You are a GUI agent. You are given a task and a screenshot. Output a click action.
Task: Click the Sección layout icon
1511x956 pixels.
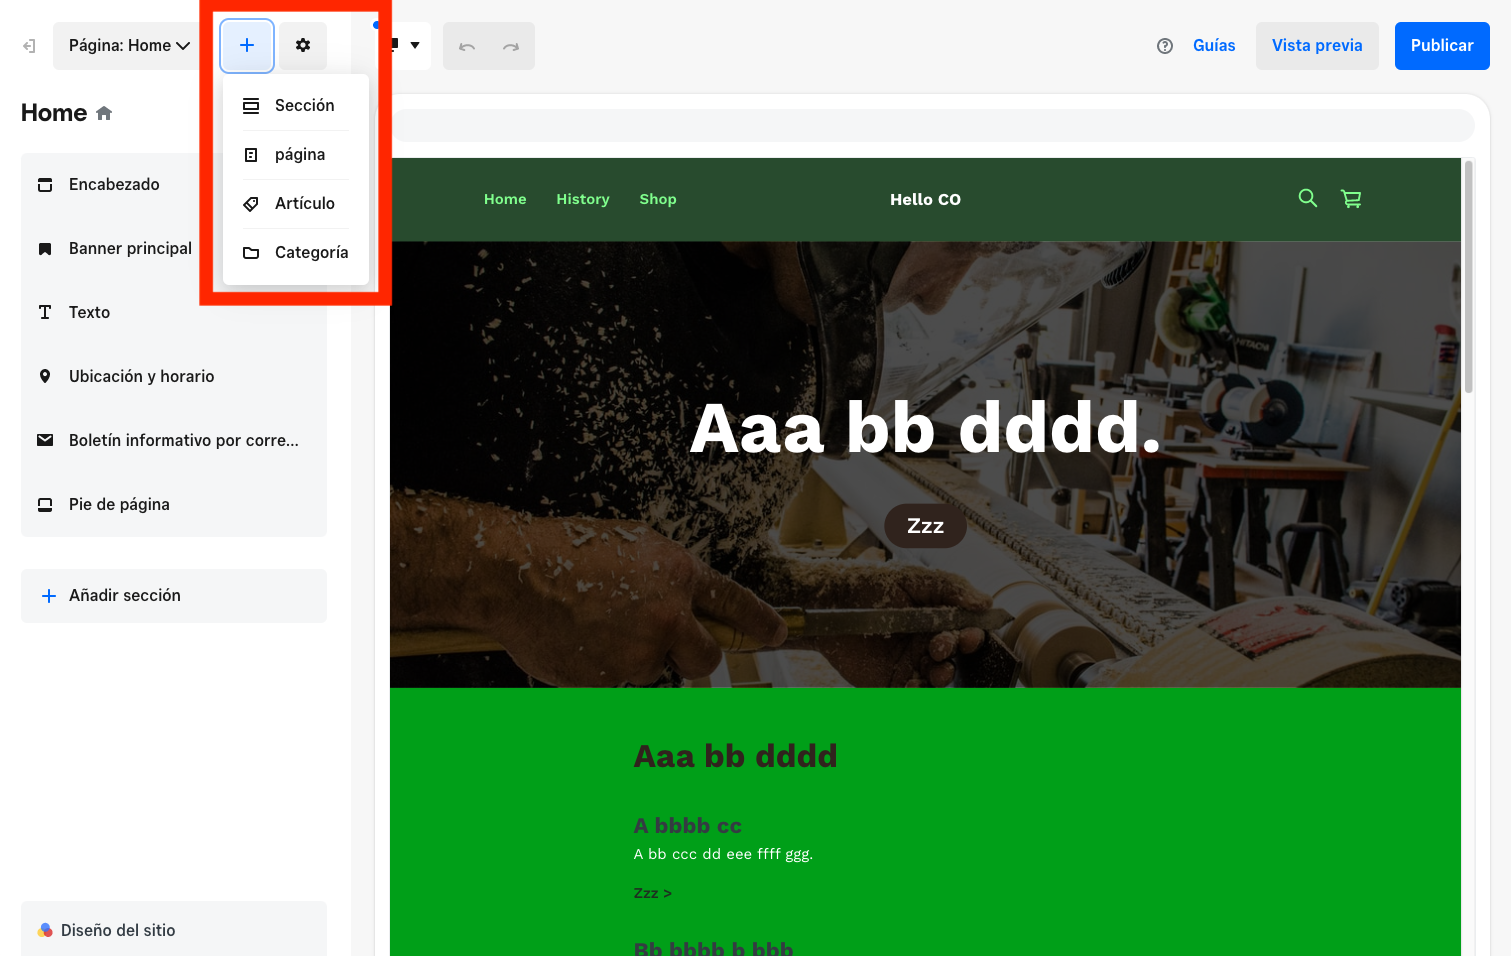click(x=251, y=106)
